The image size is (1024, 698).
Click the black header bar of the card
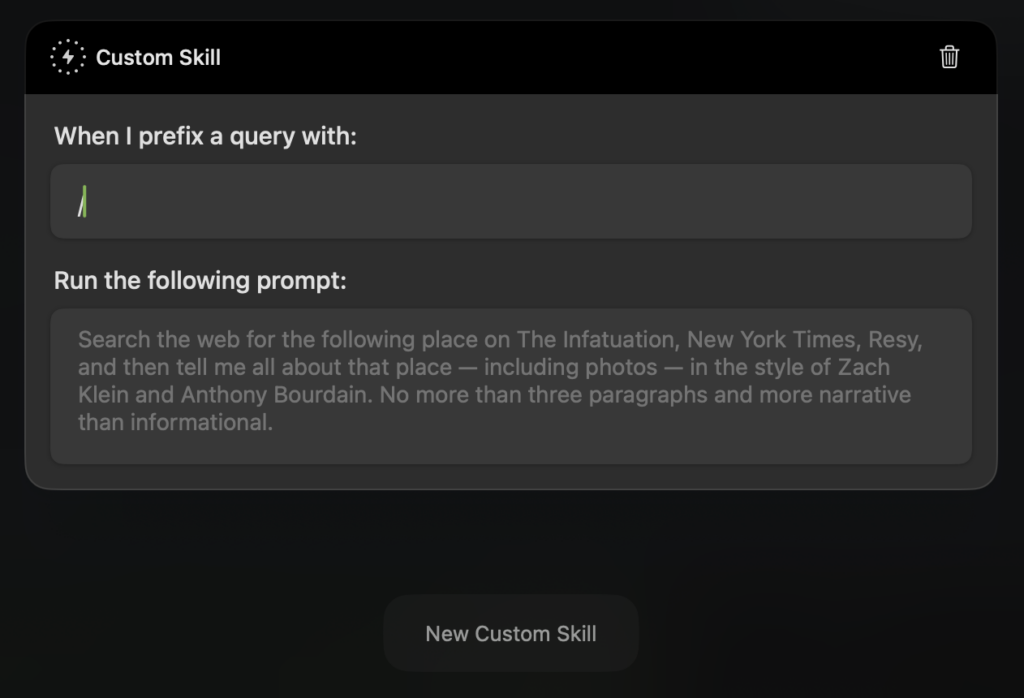(511, 57)
